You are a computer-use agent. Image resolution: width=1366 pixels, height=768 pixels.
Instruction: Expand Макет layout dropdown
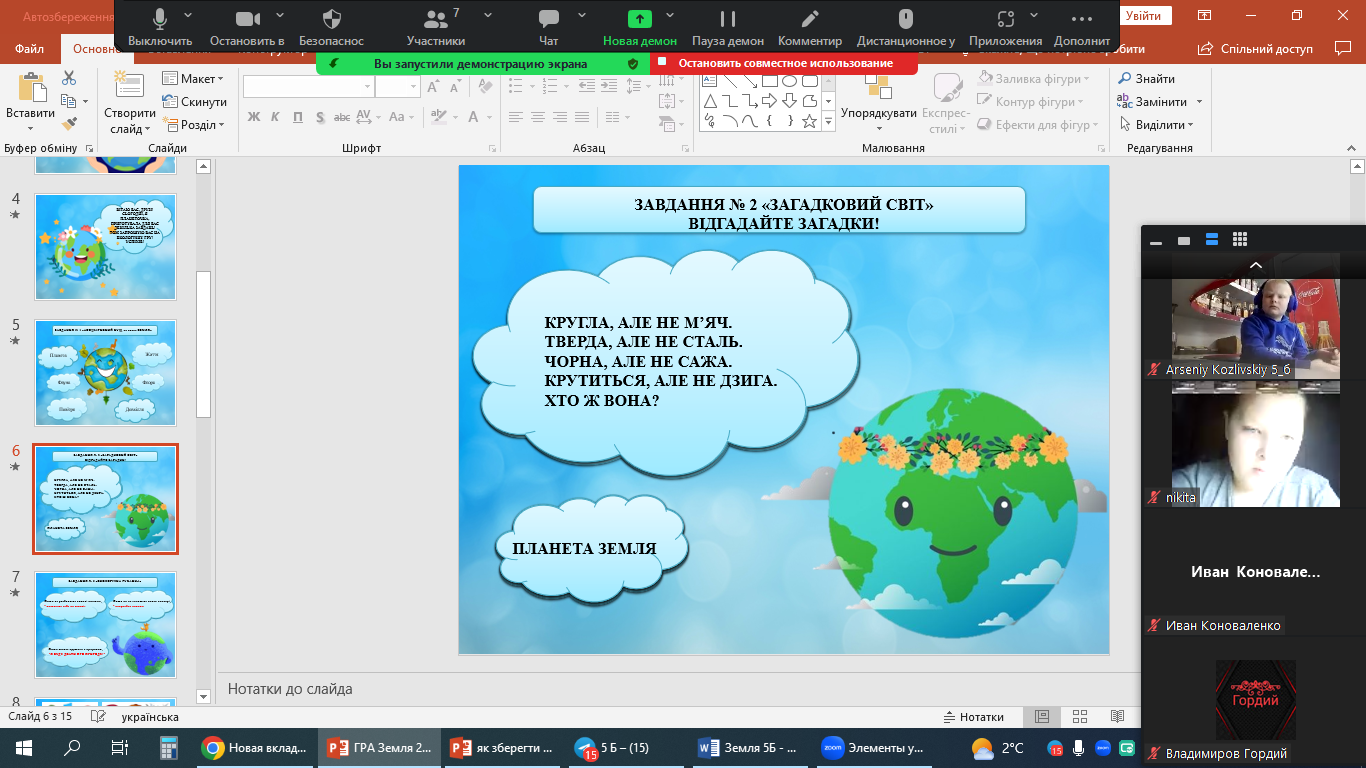pos(193,79)
